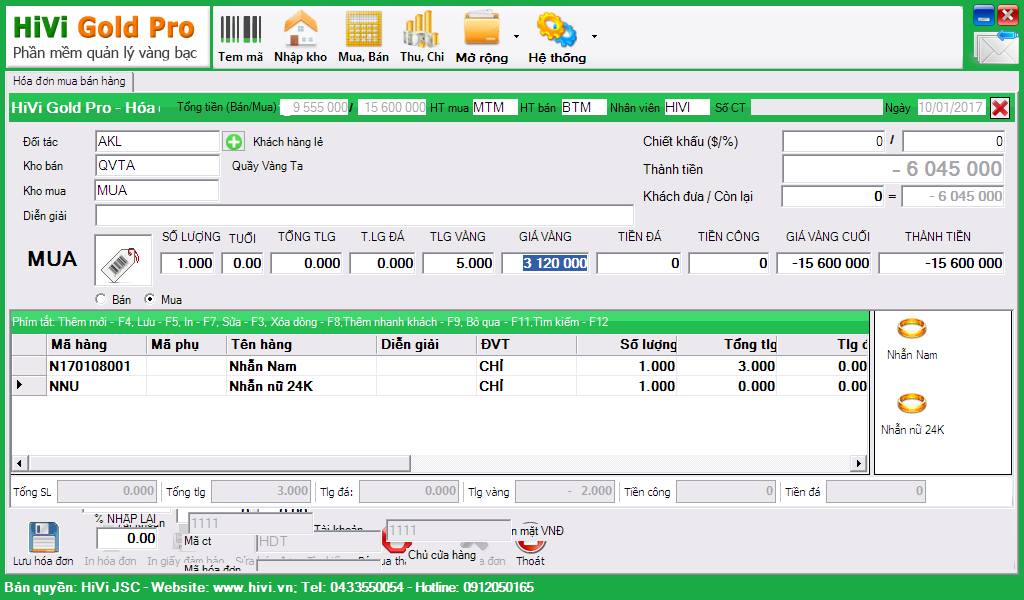
Task: Open the Tem mã barcode tool
Action: coord(240,38)
